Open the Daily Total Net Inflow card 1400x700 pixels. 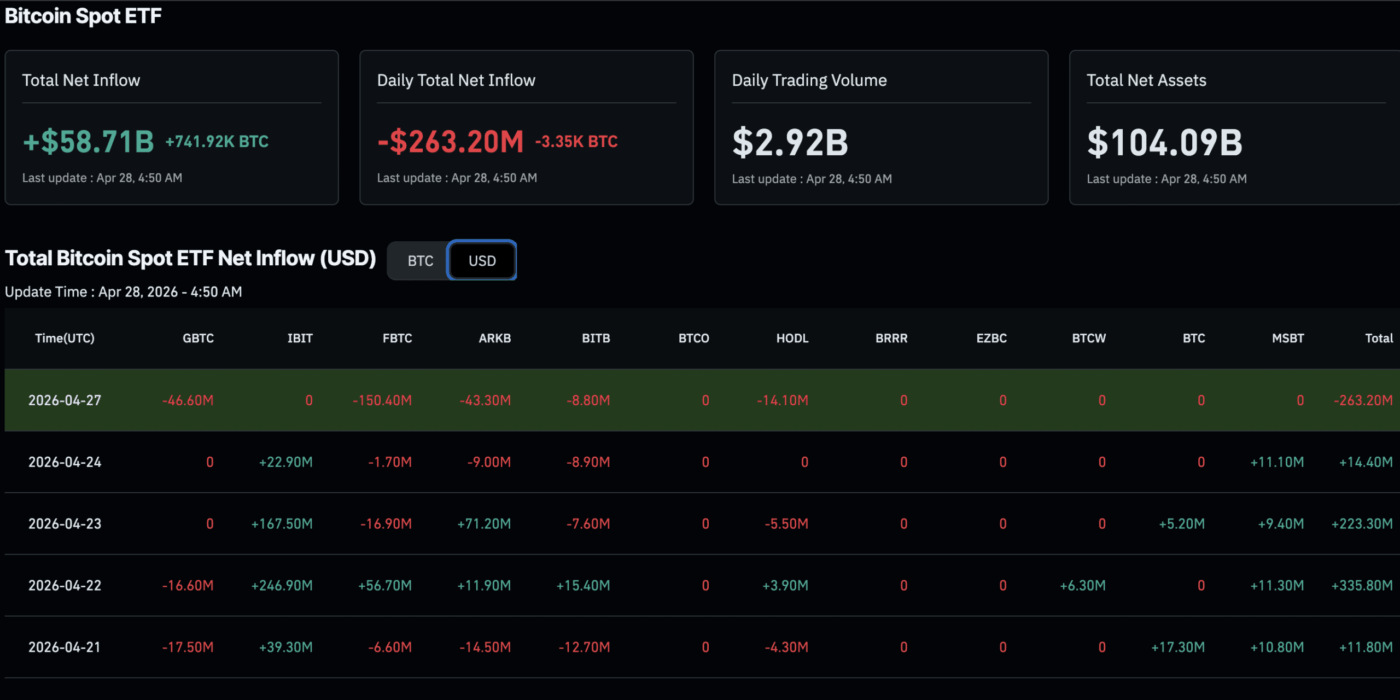pos(526,128)
